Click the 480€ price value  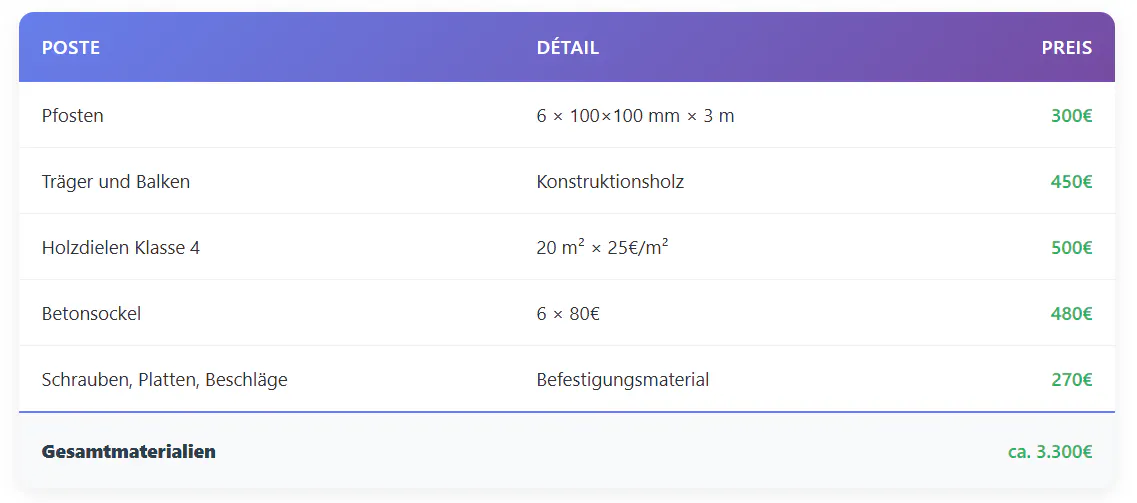pyautogui.click(x=1071, y=314)
